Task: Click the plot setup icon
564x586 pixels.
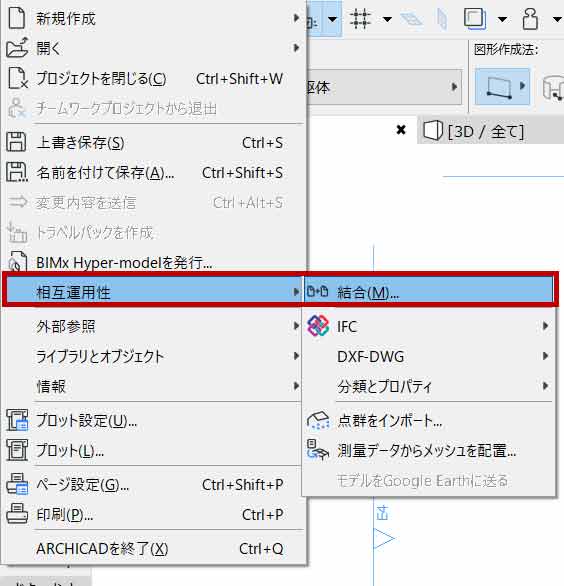Action: click(17, 420)
